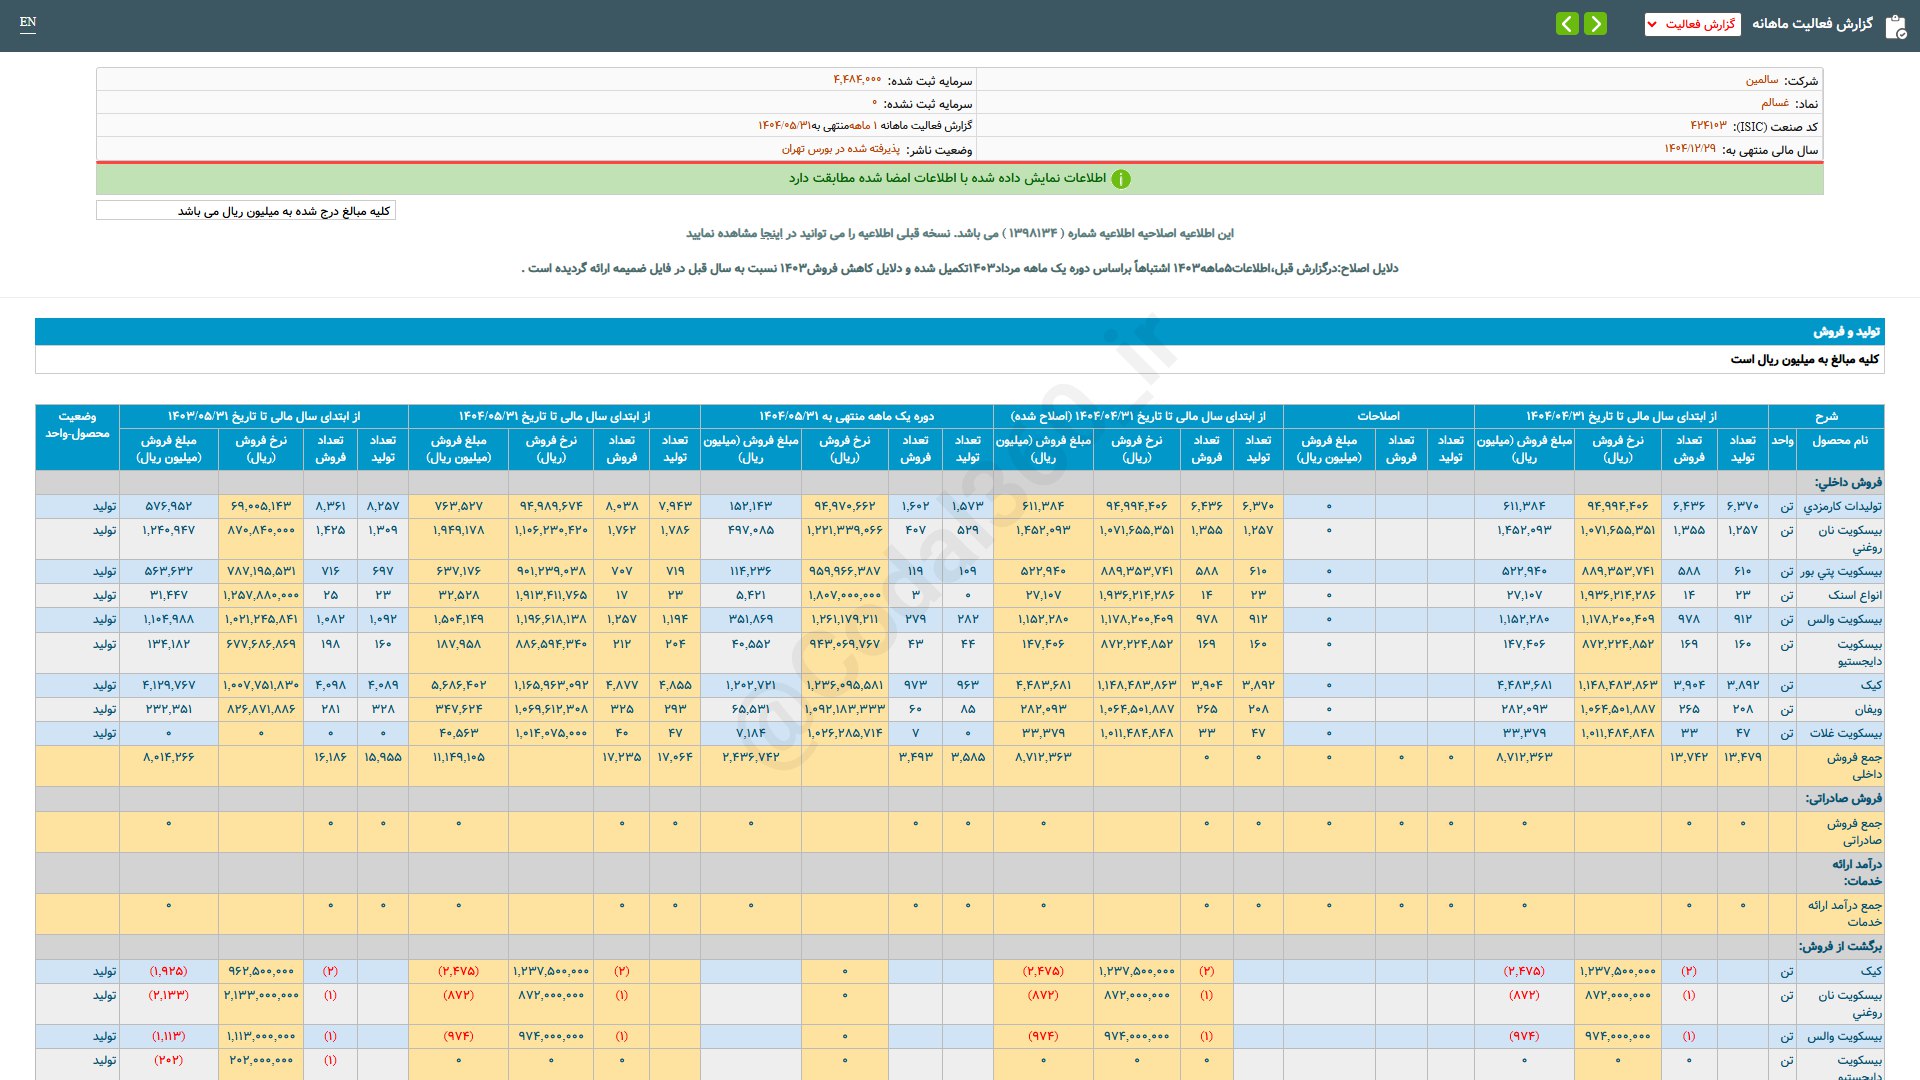The height and width of the screenshot is (1080, 1920).
Task: Select the row label بیسکویت غلات
Action: 1845,734
